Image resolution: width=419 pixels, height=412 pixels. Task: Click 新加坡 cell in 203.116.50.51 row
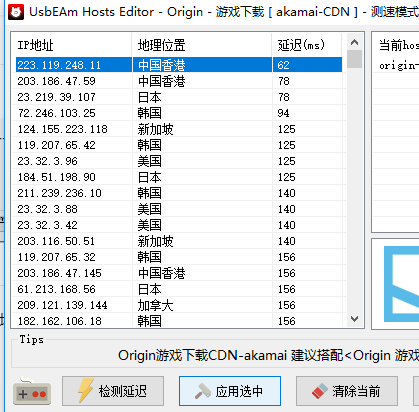click(156, 241)
